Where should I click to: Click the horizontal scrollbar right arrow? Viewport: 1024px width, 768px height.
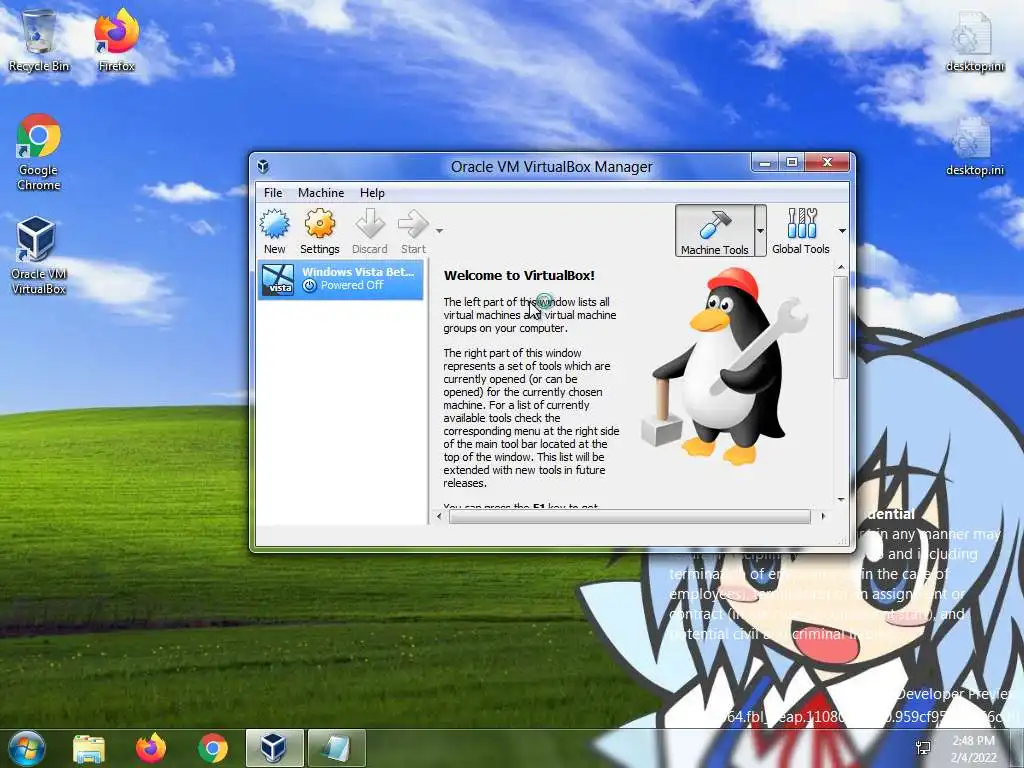823,516
